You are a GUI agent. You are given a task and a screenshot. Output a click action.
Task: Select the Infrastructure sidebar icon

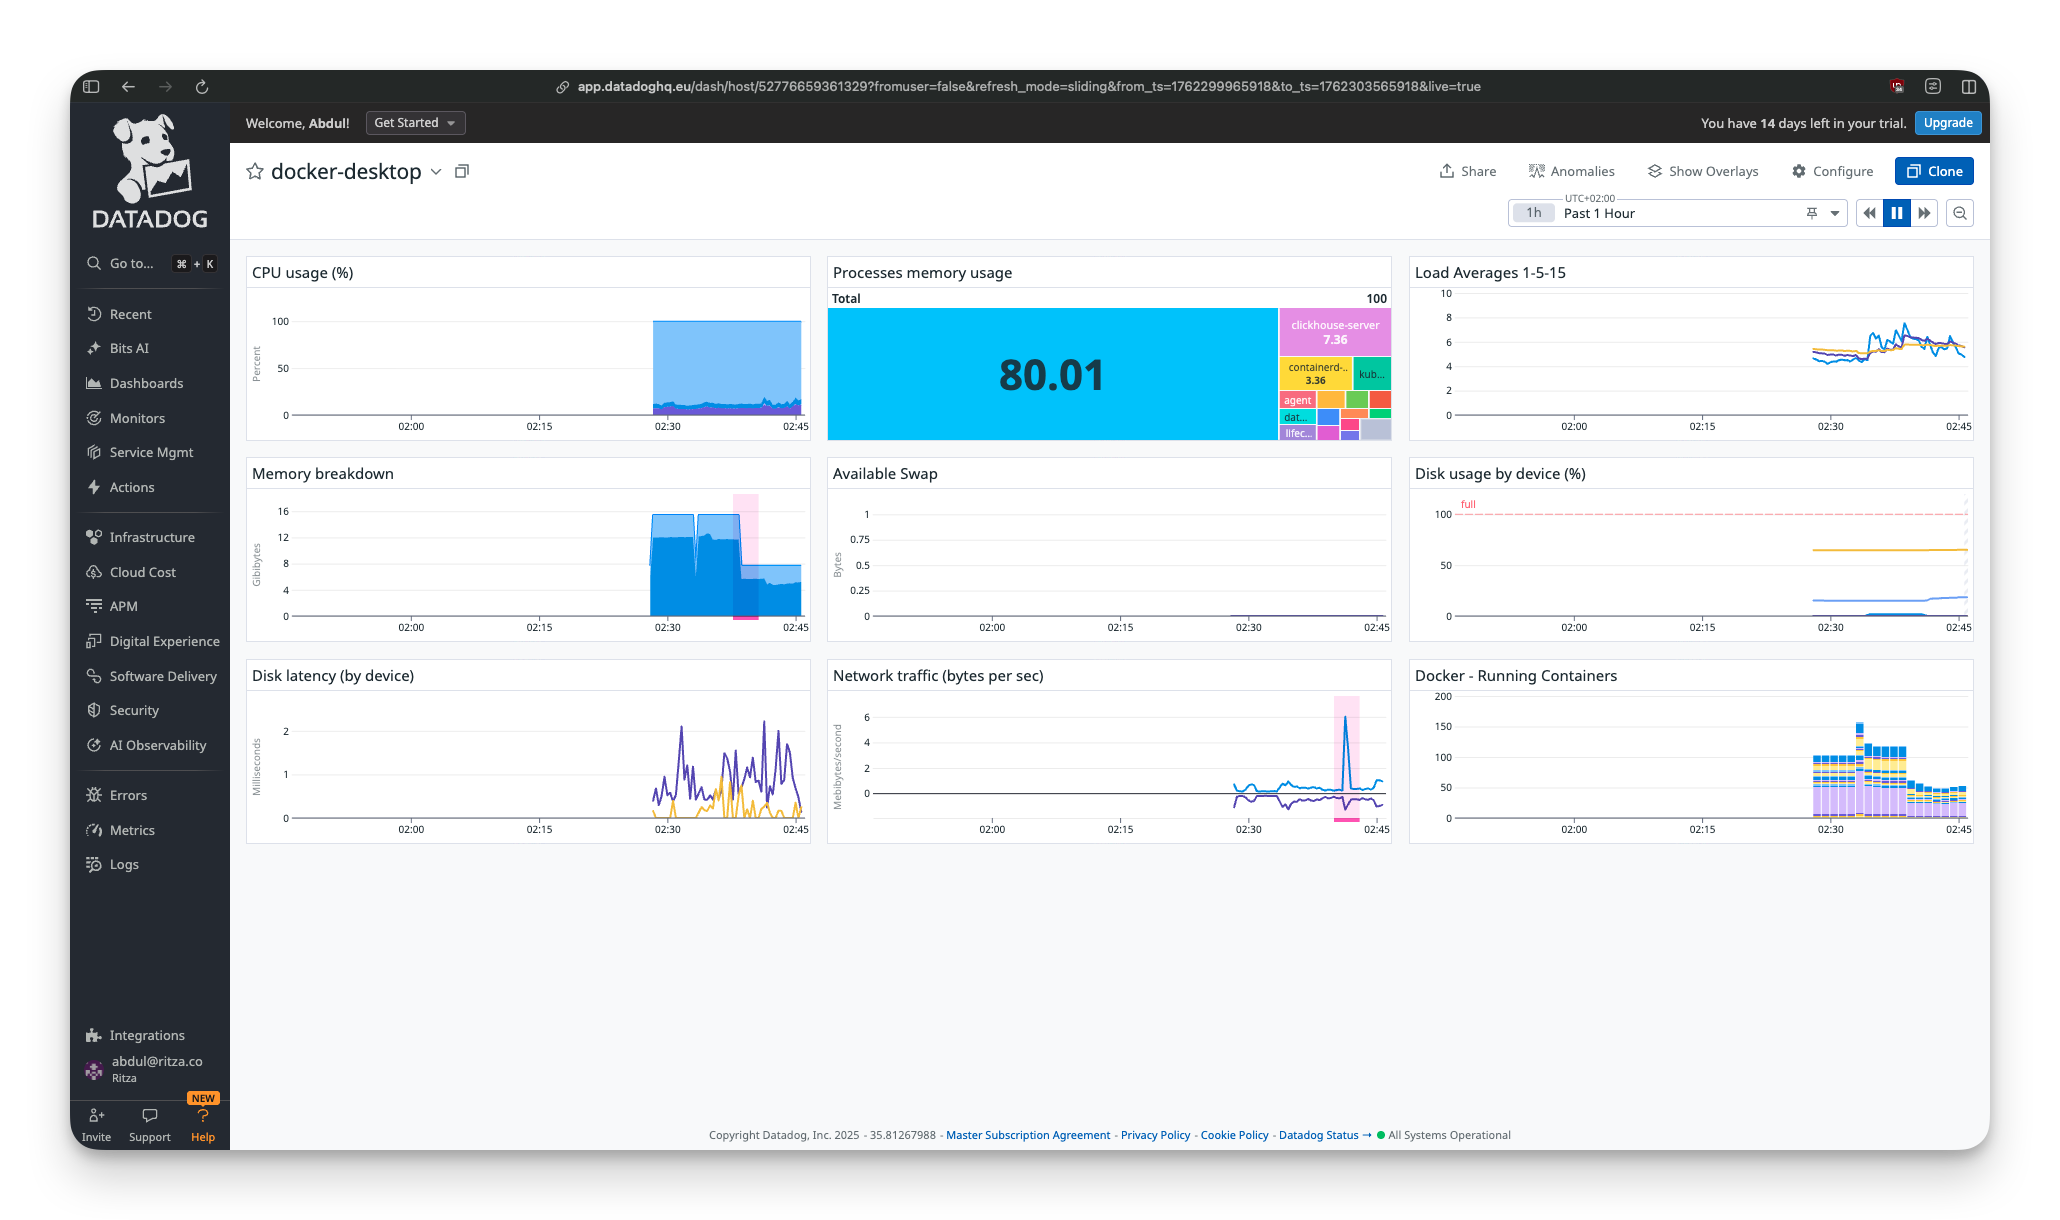[x=94, y=537]
